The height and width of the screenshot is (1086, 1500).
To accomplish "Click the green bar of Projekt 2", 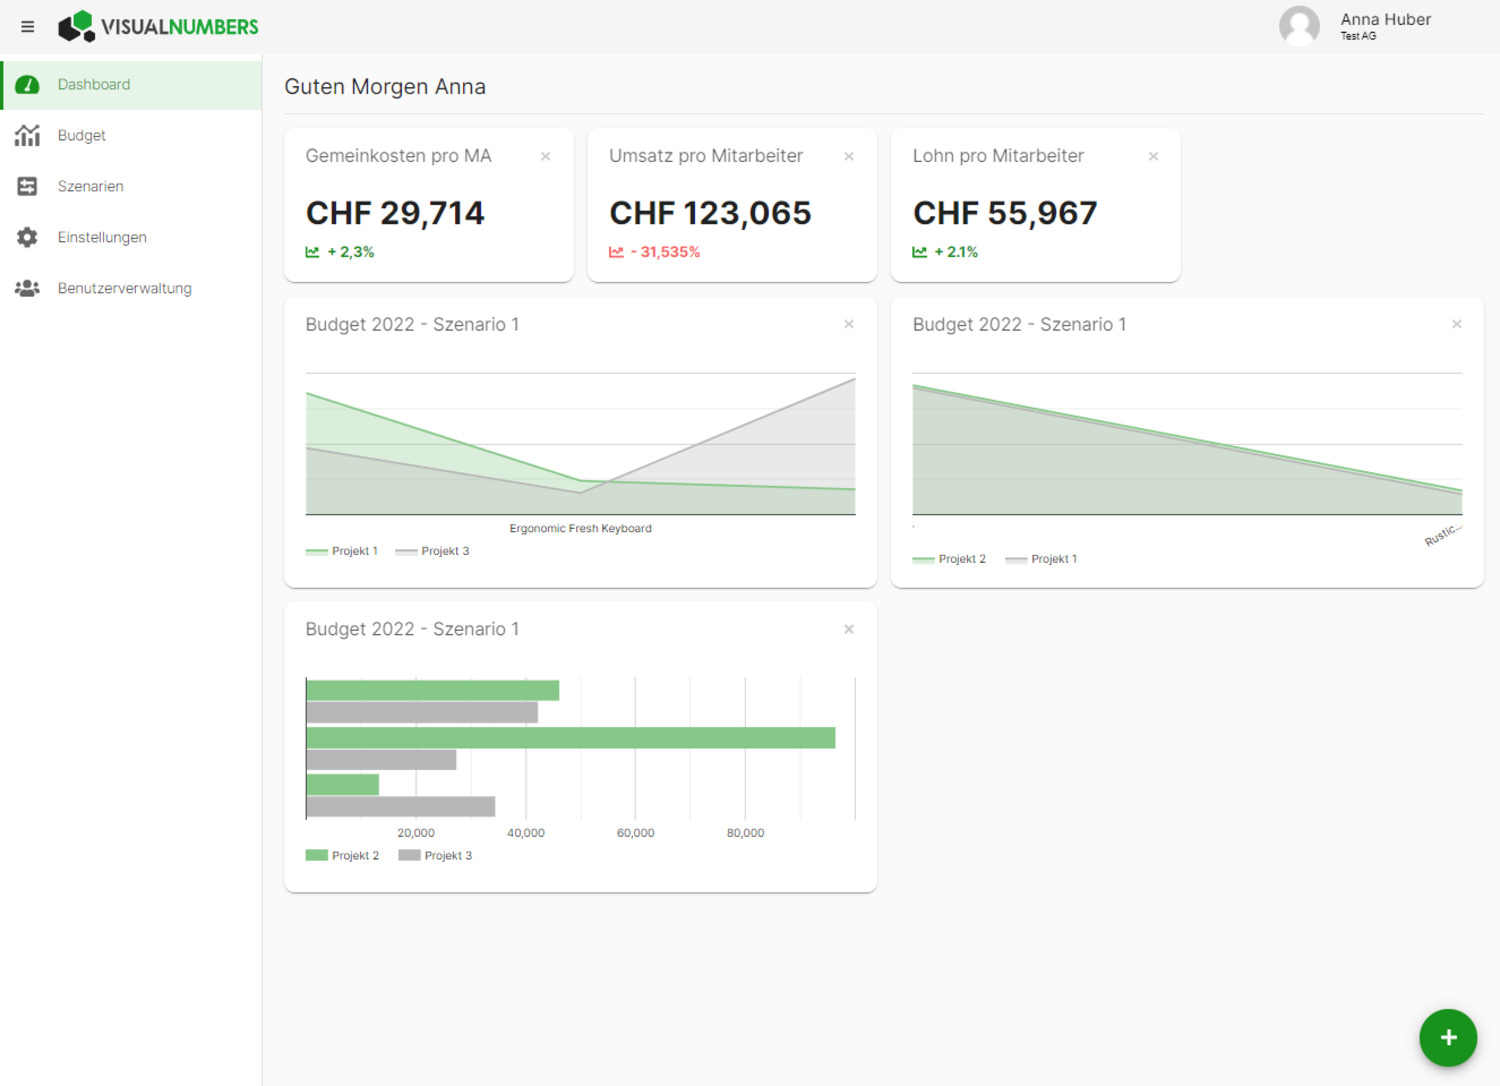I will pyautogui.click(x=570, y=738).
